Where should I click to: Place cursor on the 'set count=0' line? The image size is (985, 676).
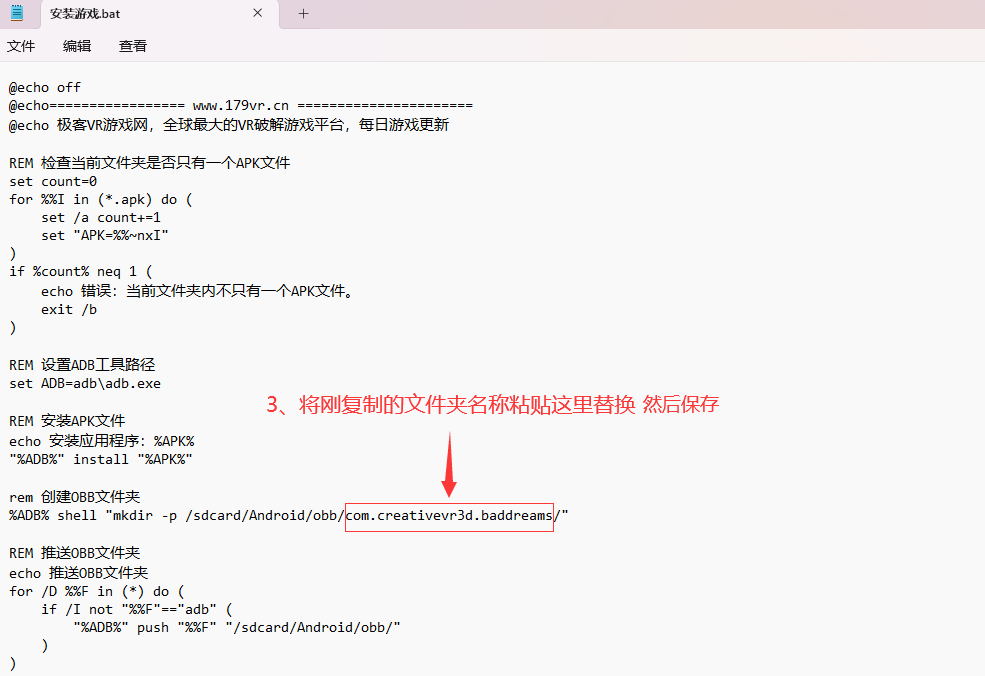tap(53, 181)
